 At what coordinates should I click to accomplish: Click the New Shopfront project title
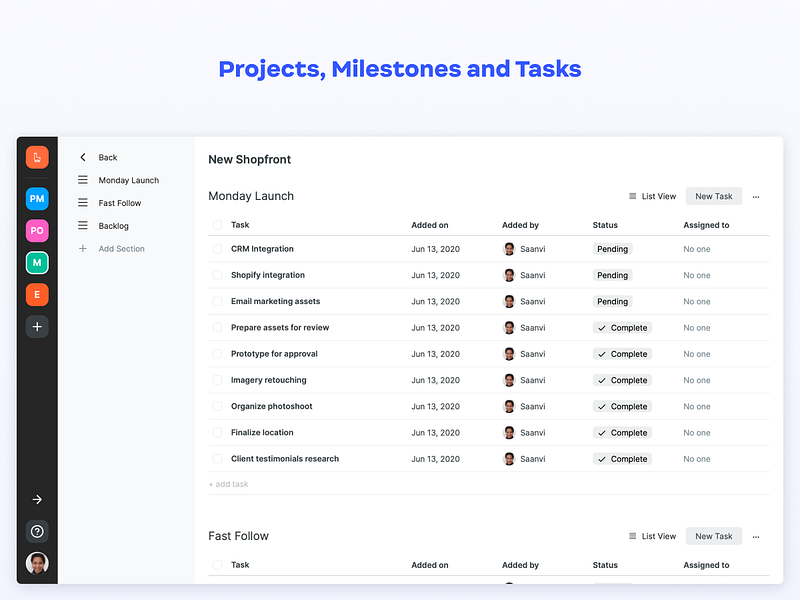(x=249, y=159)
